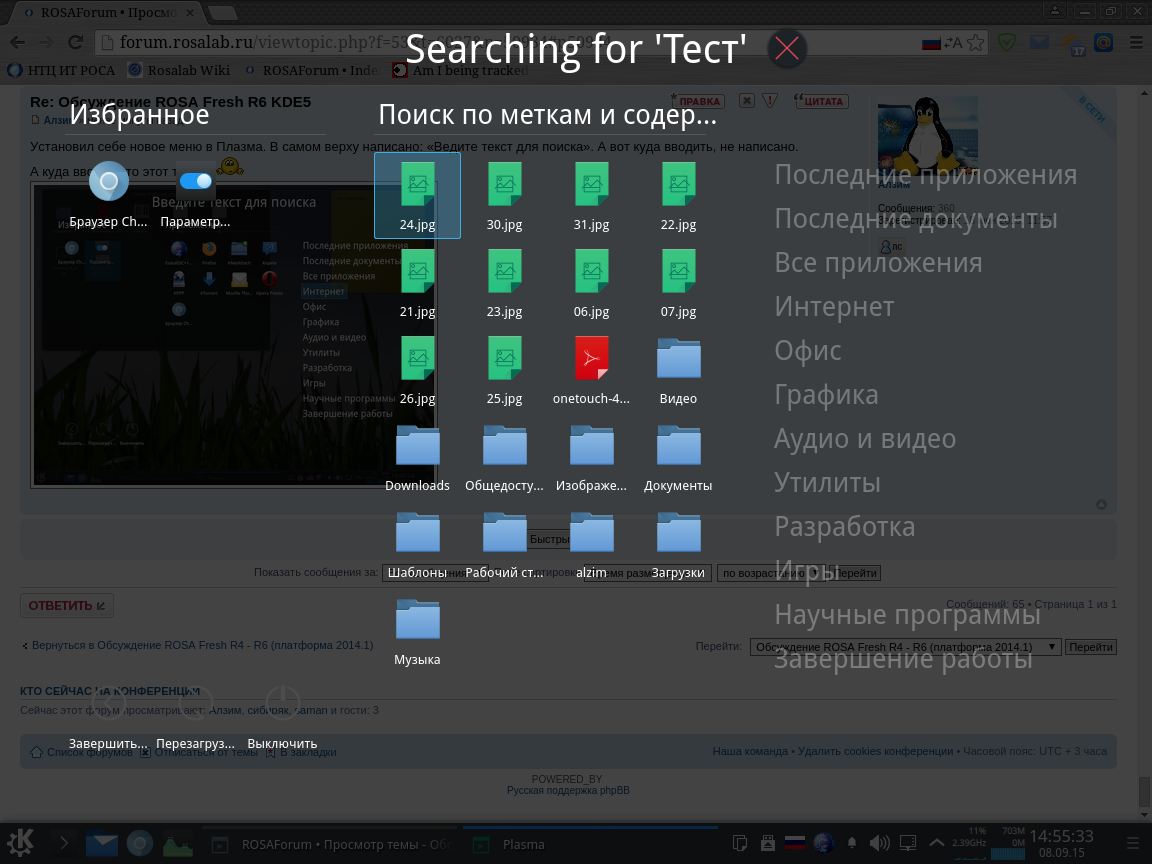Open the Общедосту... folder
This screenshot has height=864, width=1152.
pos(504,457)
